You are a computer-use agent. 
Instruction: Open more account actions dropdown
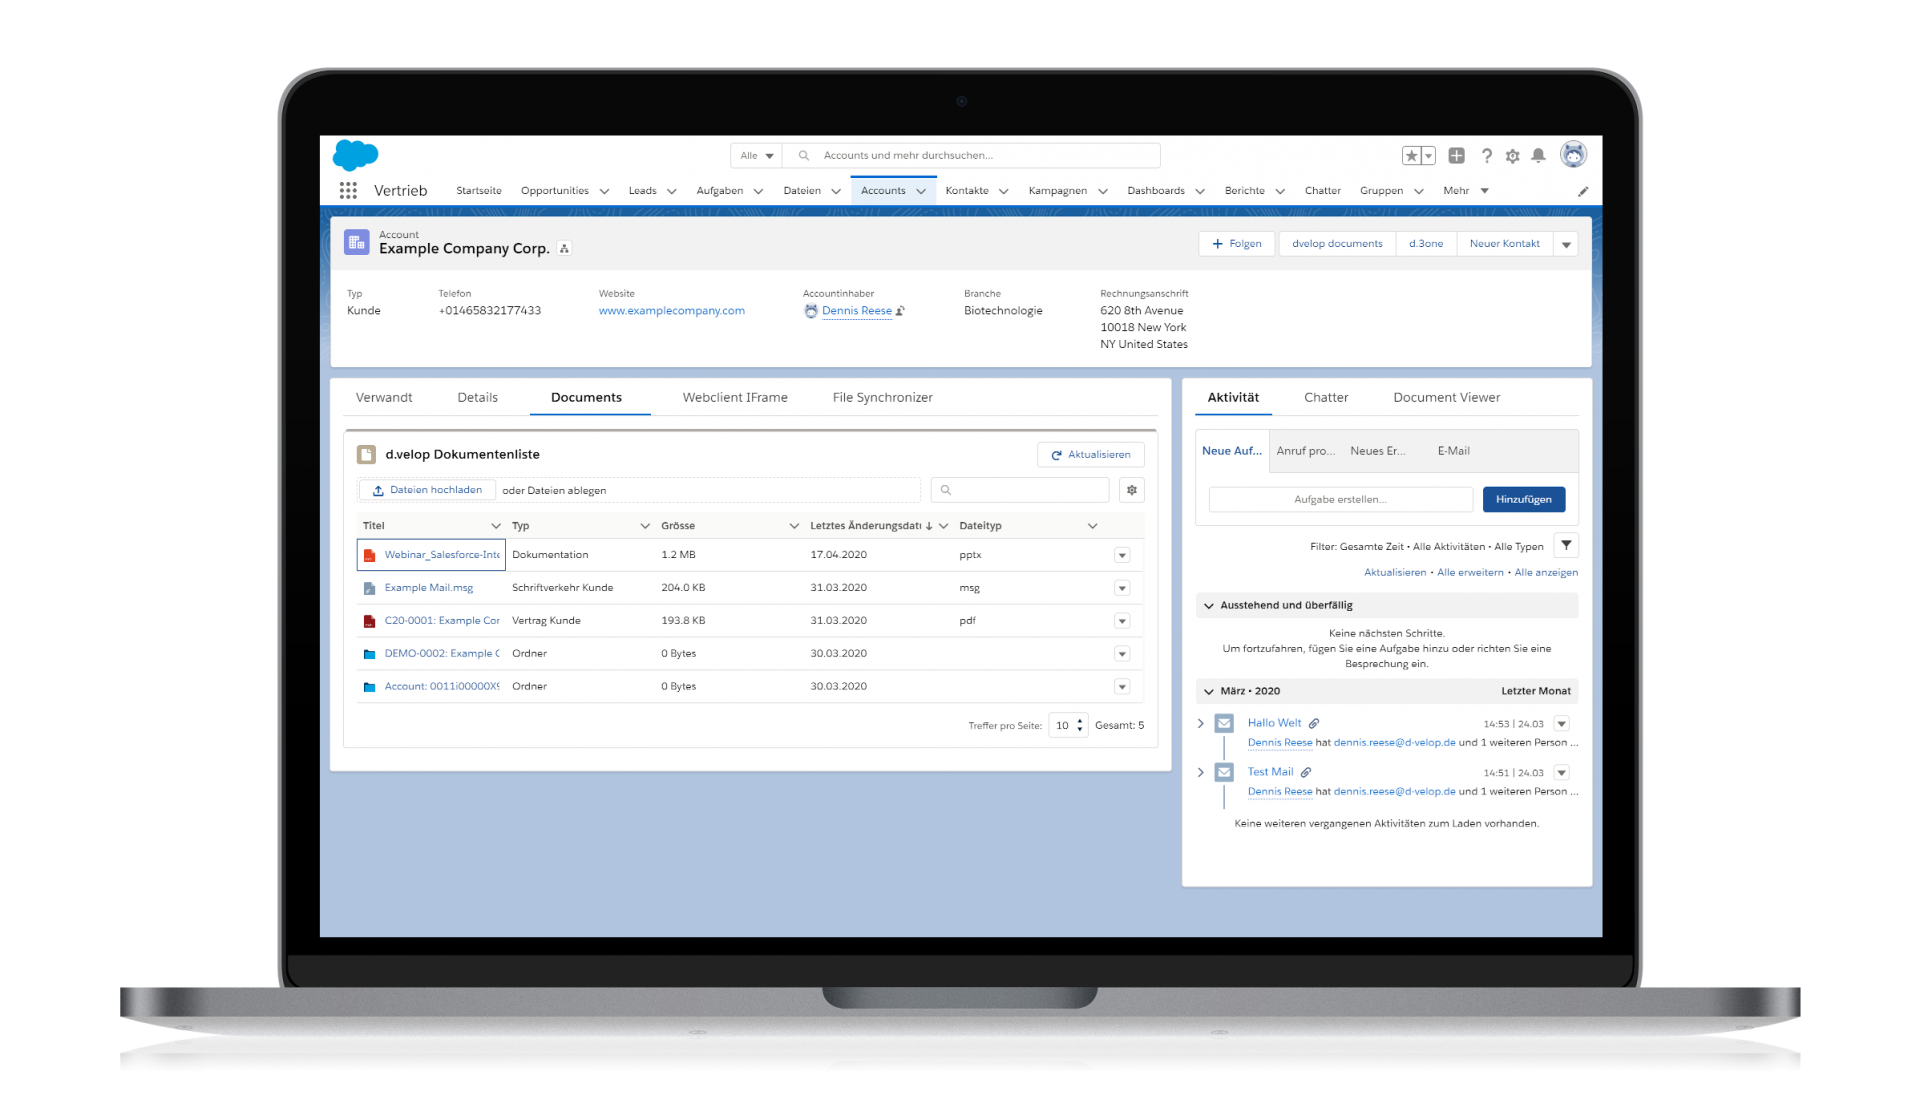tap(1566, 244)
